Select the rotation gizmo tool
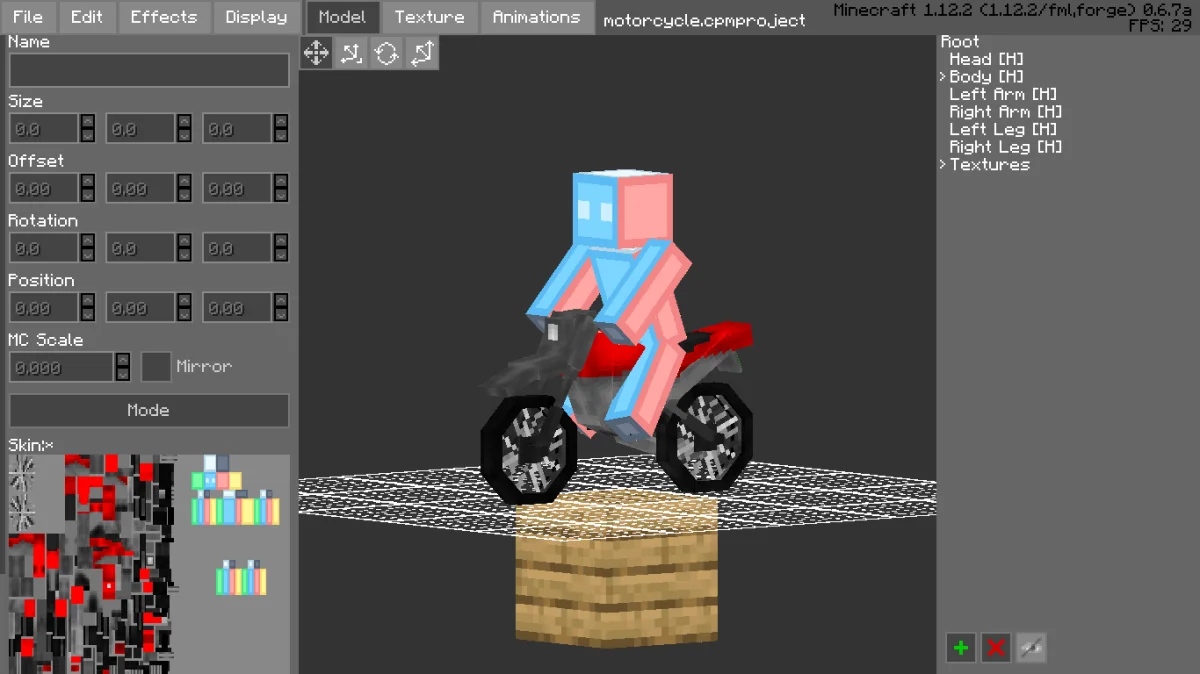This screenshot has height=674, width=1200. pyautogui.click(x=386, y=53)
